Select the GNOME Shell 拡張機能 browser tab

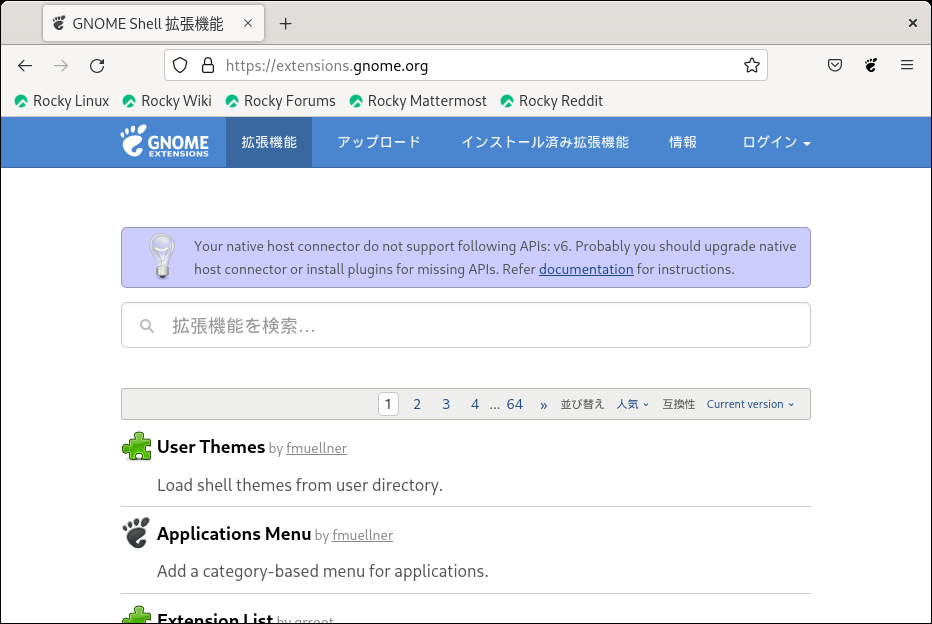click(x=153, y=24)
